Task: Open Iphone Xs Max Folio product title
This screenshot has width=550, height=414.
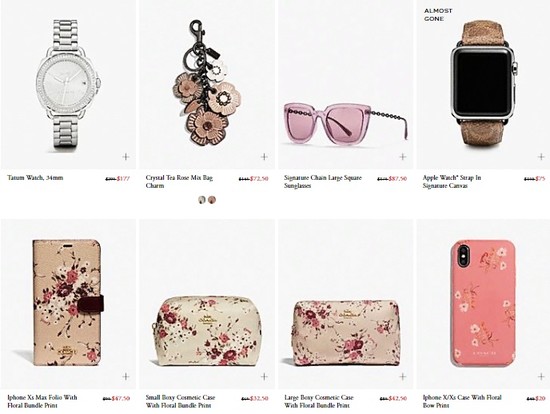Action: coord(42,401)
